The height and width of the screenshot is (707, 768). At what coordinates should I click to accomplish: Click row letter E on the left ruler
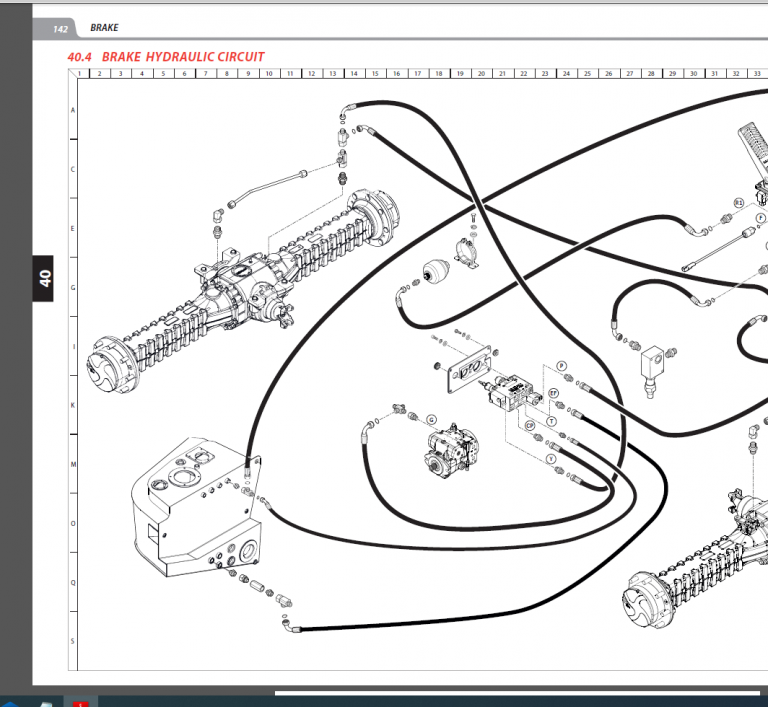coord(73,228)
